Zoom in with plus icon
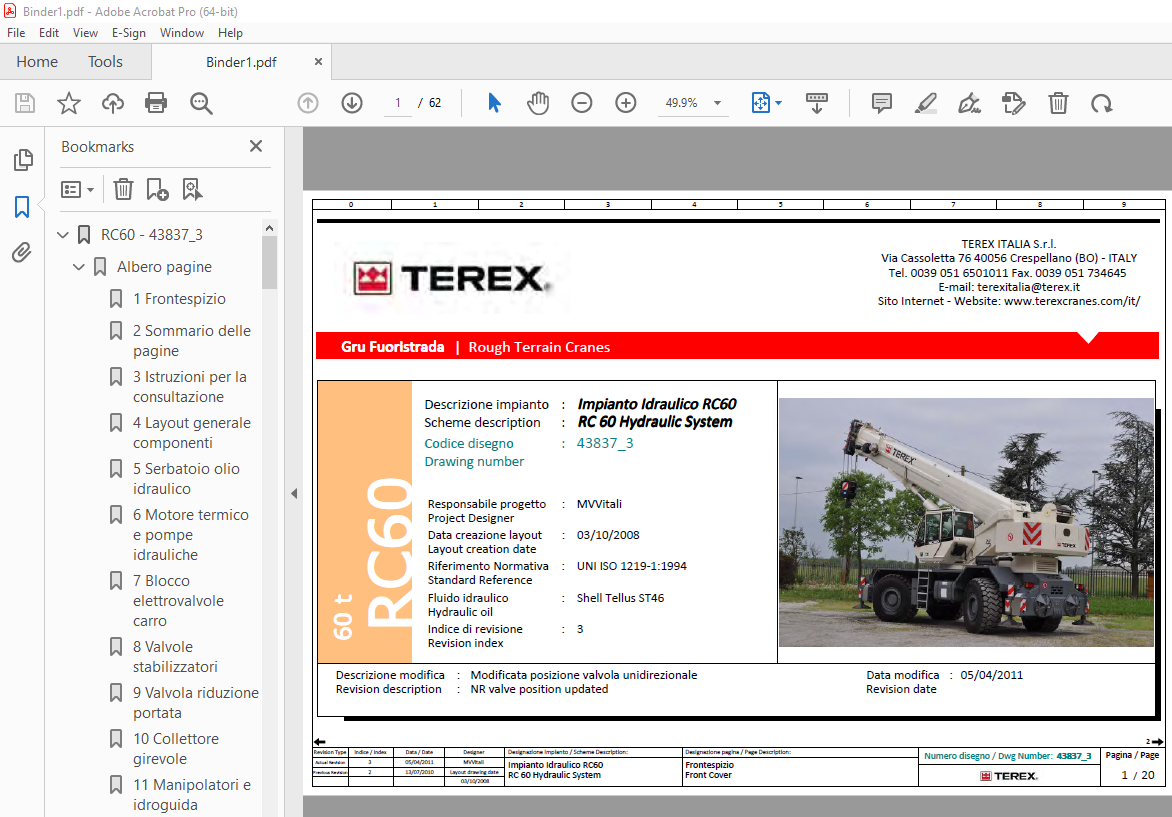 626,102
